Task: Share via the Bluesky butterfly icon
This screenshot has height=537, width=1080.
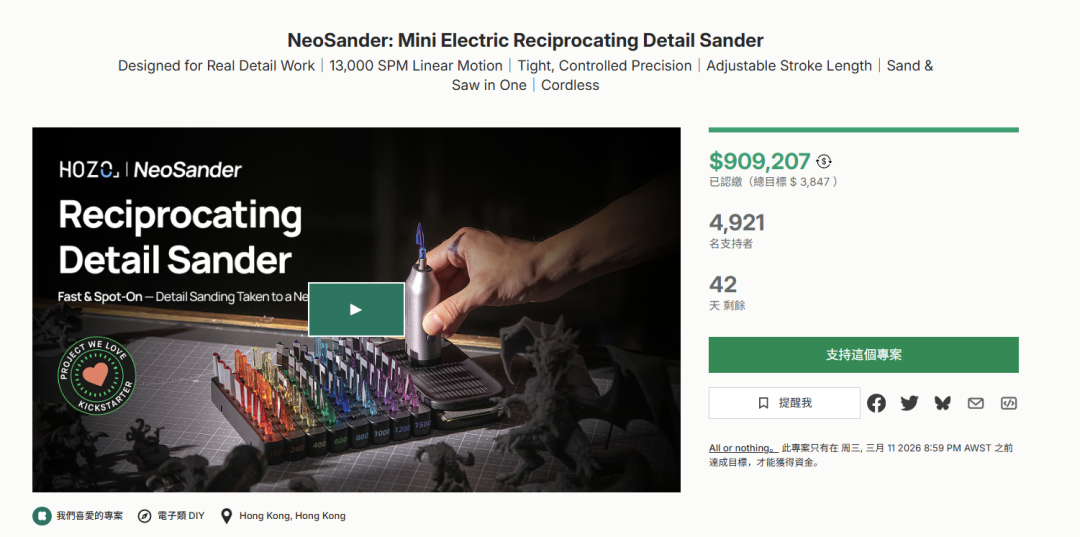Action: pyautogui.click(x=942, y=403)
